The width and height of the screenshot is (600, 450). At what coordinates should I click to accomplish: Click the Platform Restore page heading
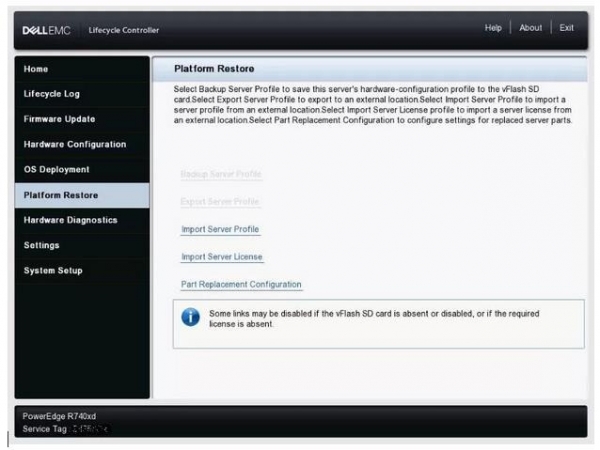pos(214,69)
